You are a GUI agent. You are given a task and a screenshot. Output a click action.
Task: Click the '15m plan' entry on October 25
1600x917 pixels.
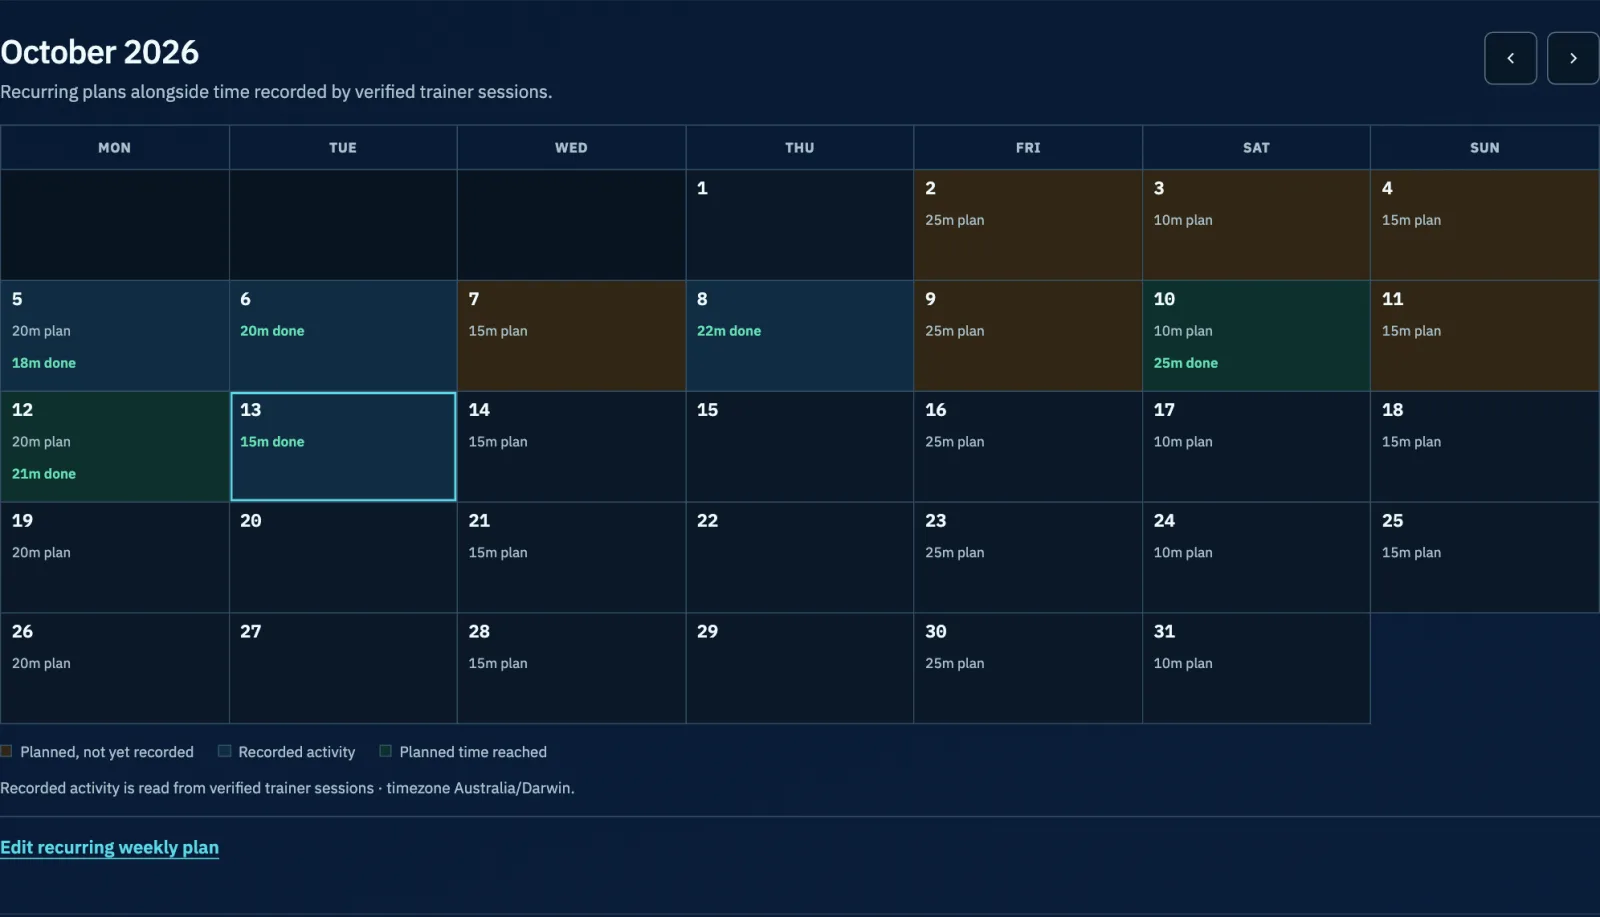click(x=1411, y=553)
